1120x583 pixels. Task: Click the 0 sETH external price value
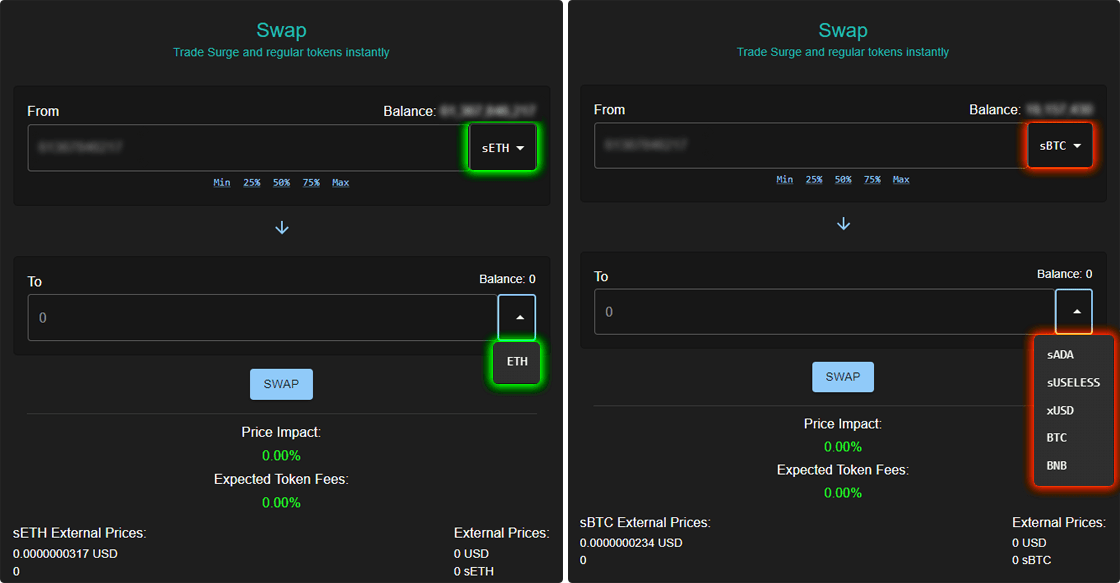(474, 572)
